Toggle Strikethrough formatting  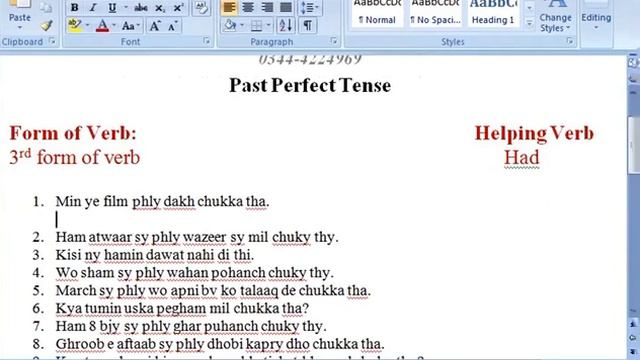pos(141,8)
